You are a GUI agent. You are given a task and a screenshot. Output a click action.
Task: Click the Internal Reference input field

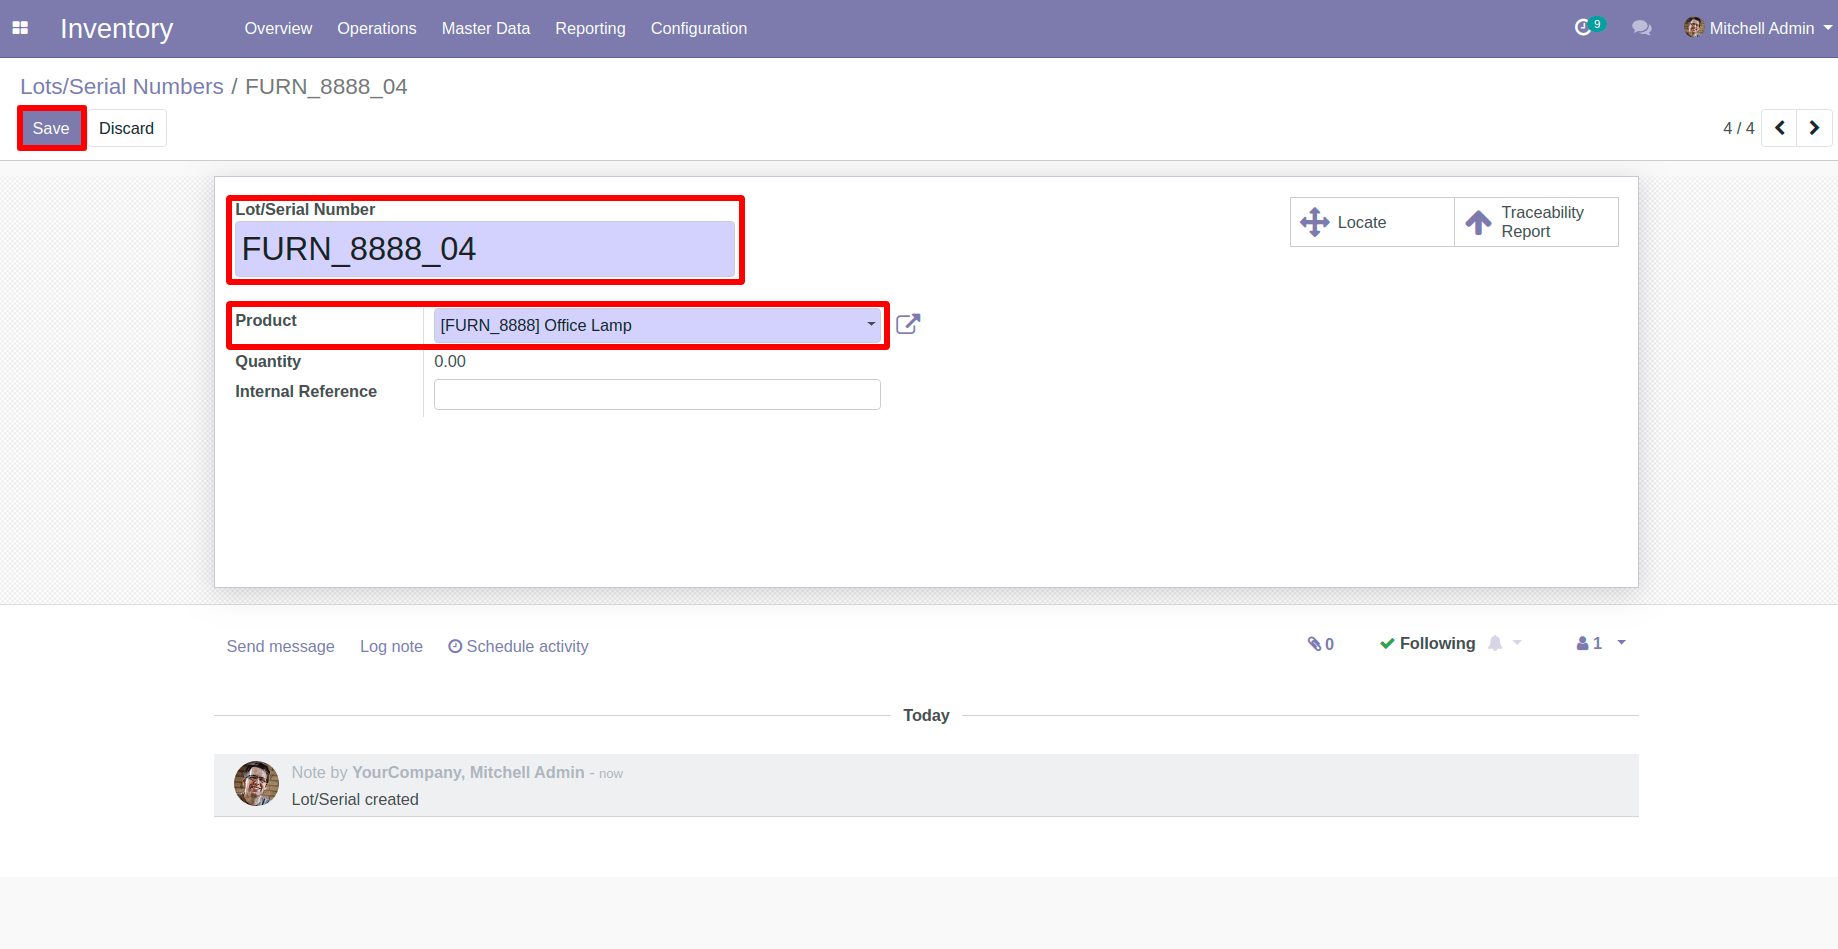pos(657,394)
